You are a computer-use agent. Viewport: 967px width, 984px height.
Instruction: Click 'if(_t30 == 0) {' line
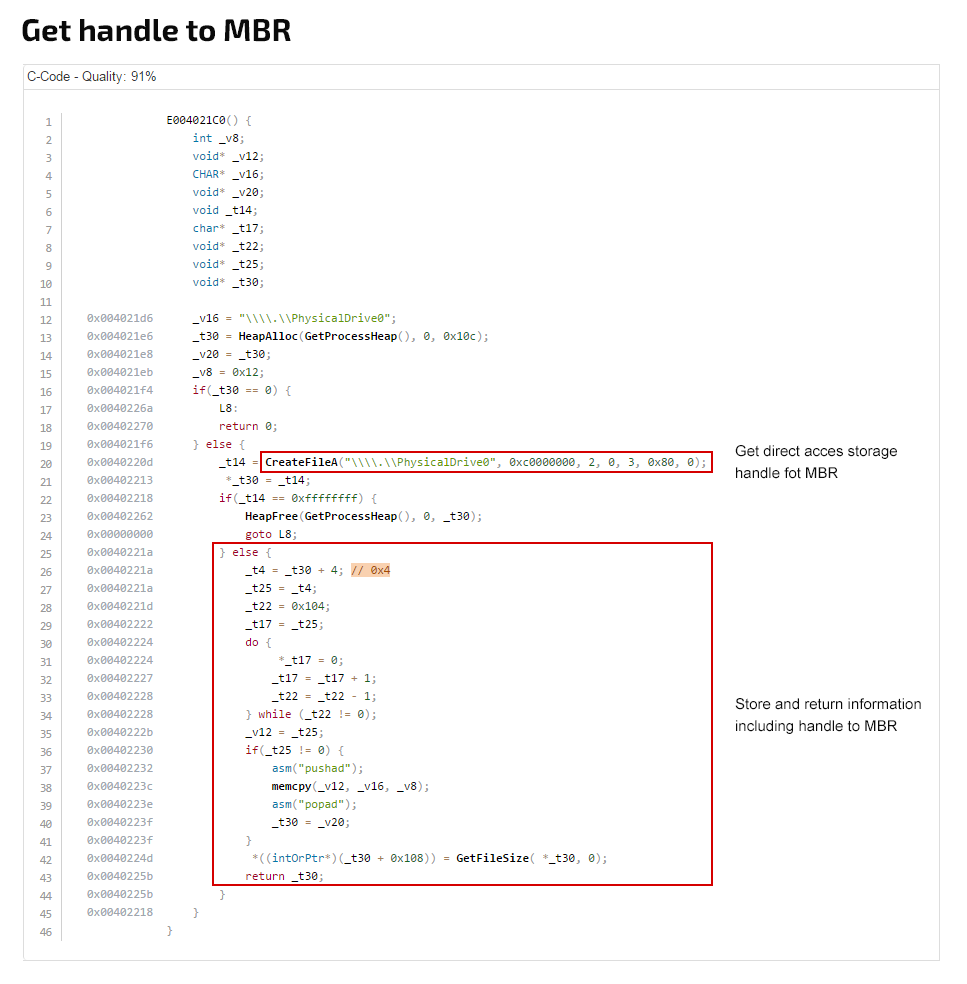tap(242, 390)
